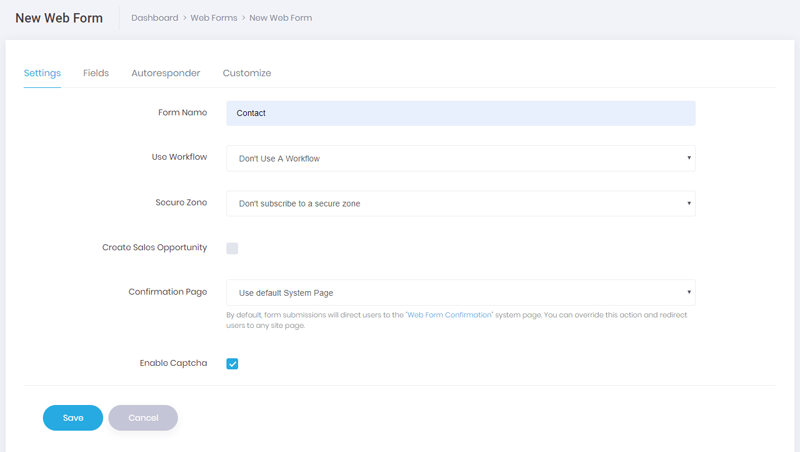This screenshot has height=452, width=800.
Task: Click the Create Sales Opportunity label
Action: coord(155,247)
